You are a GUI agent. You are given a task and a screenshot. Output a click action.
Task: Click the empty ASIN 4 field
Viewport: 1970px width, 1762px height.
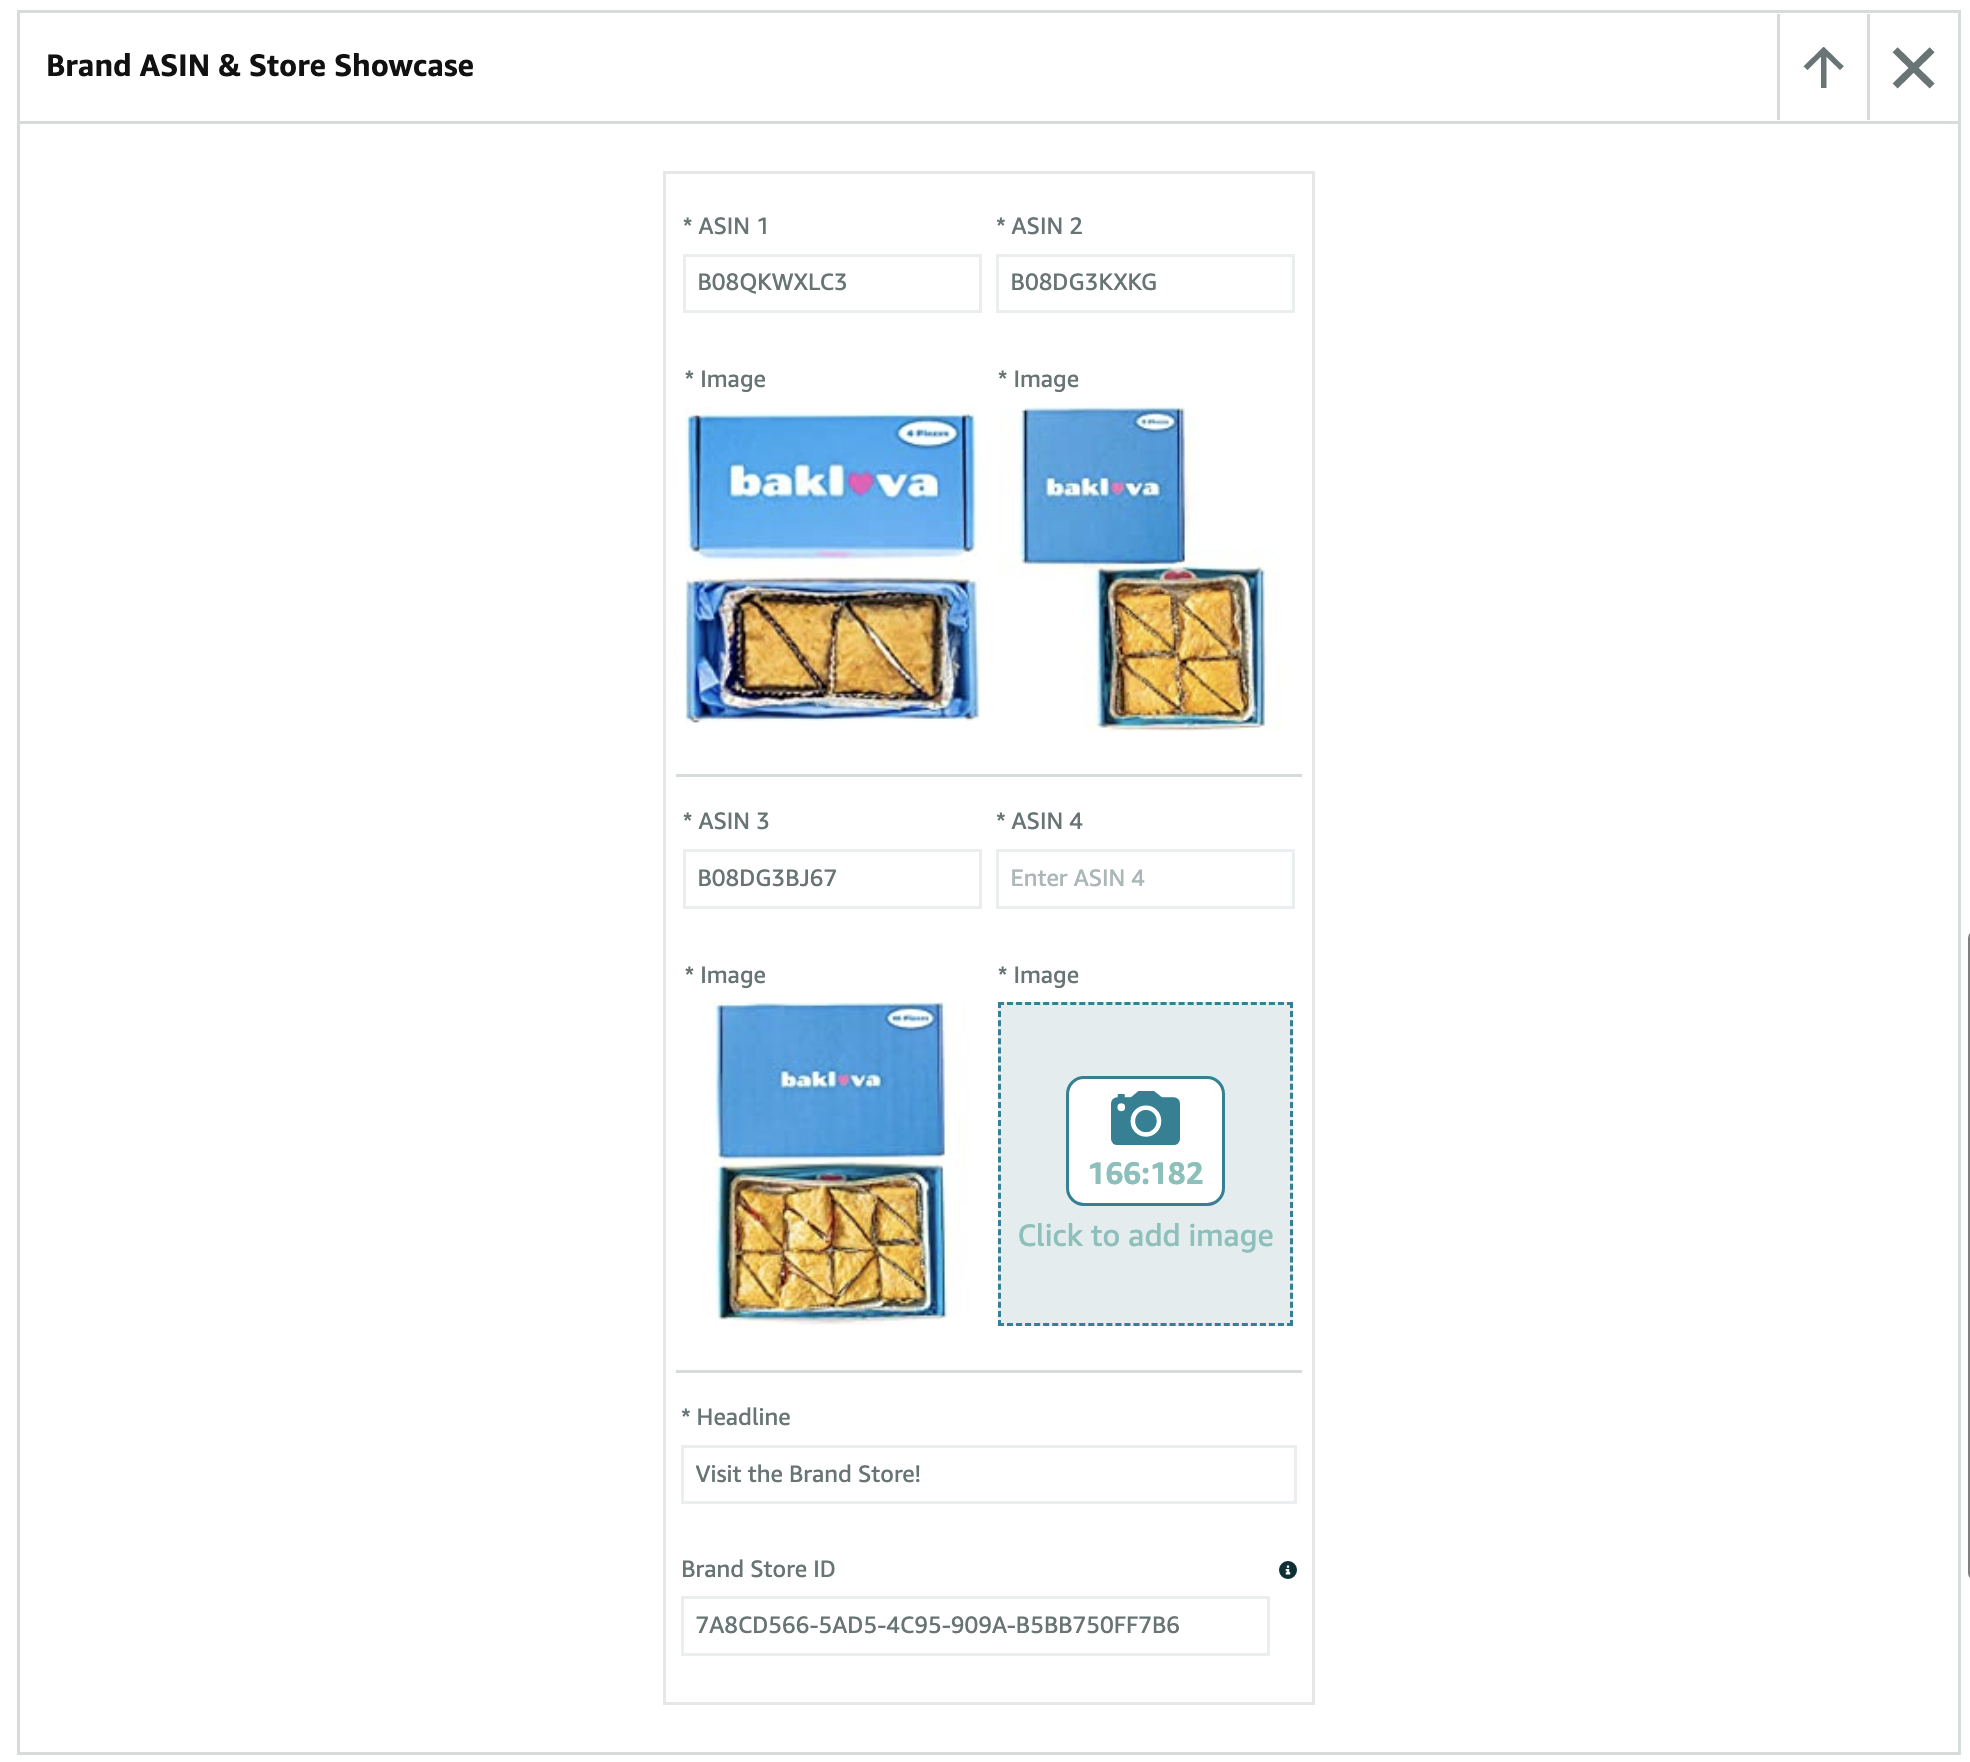tap(1144, 879)
